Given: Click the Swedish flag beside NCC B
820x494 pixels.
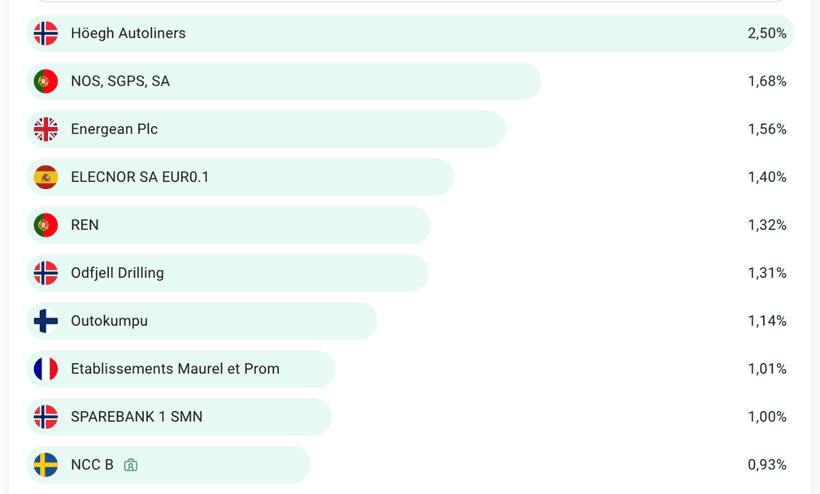Looking at the screenshot, I should point(46,465).
